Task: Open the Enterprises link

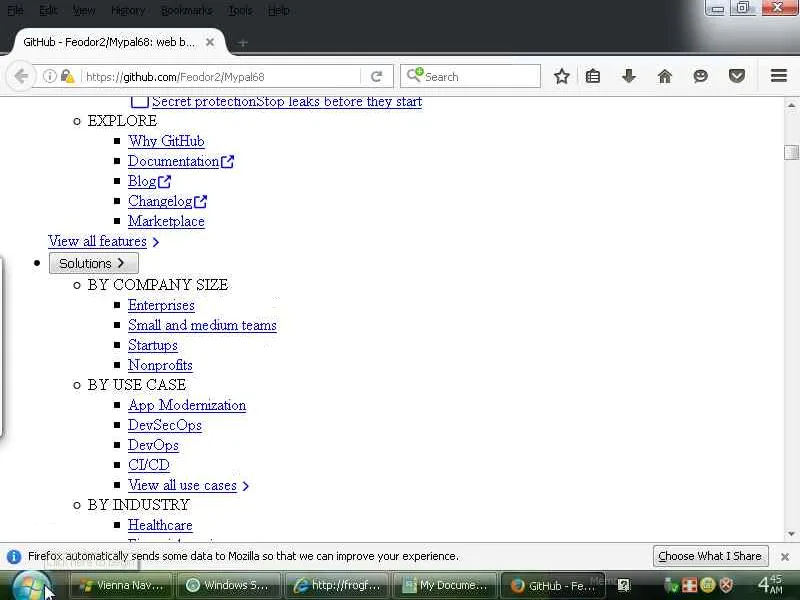Action: pos(161,306)
